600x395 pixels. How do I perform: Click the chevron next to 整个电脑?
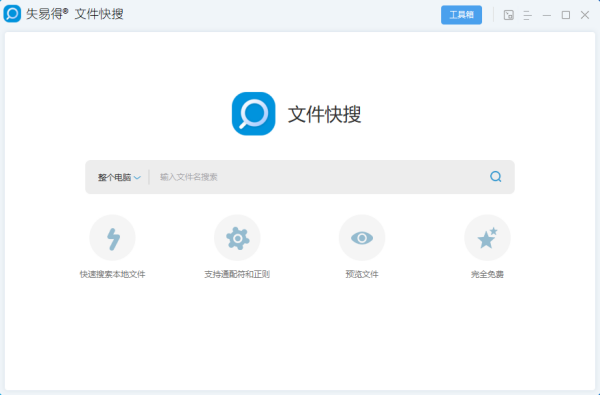[x=137, y=178]
